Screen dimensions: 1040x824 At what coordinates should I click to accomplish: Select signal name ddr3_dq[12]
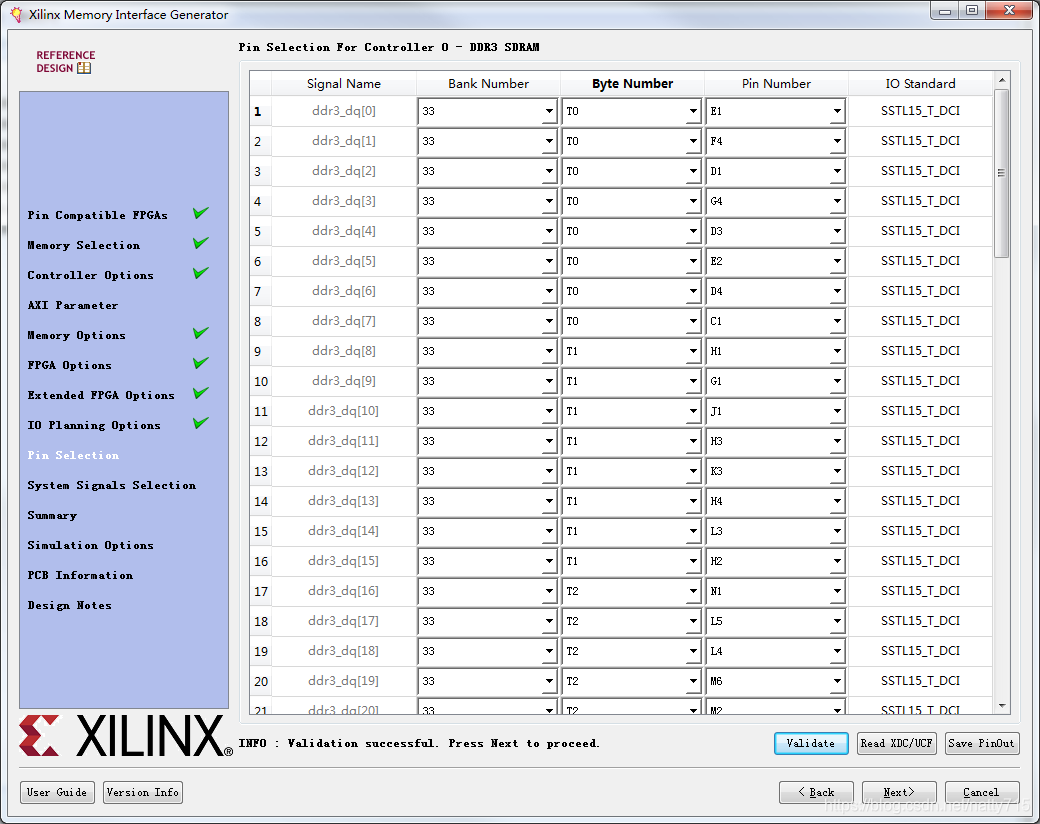pos(344,471)
